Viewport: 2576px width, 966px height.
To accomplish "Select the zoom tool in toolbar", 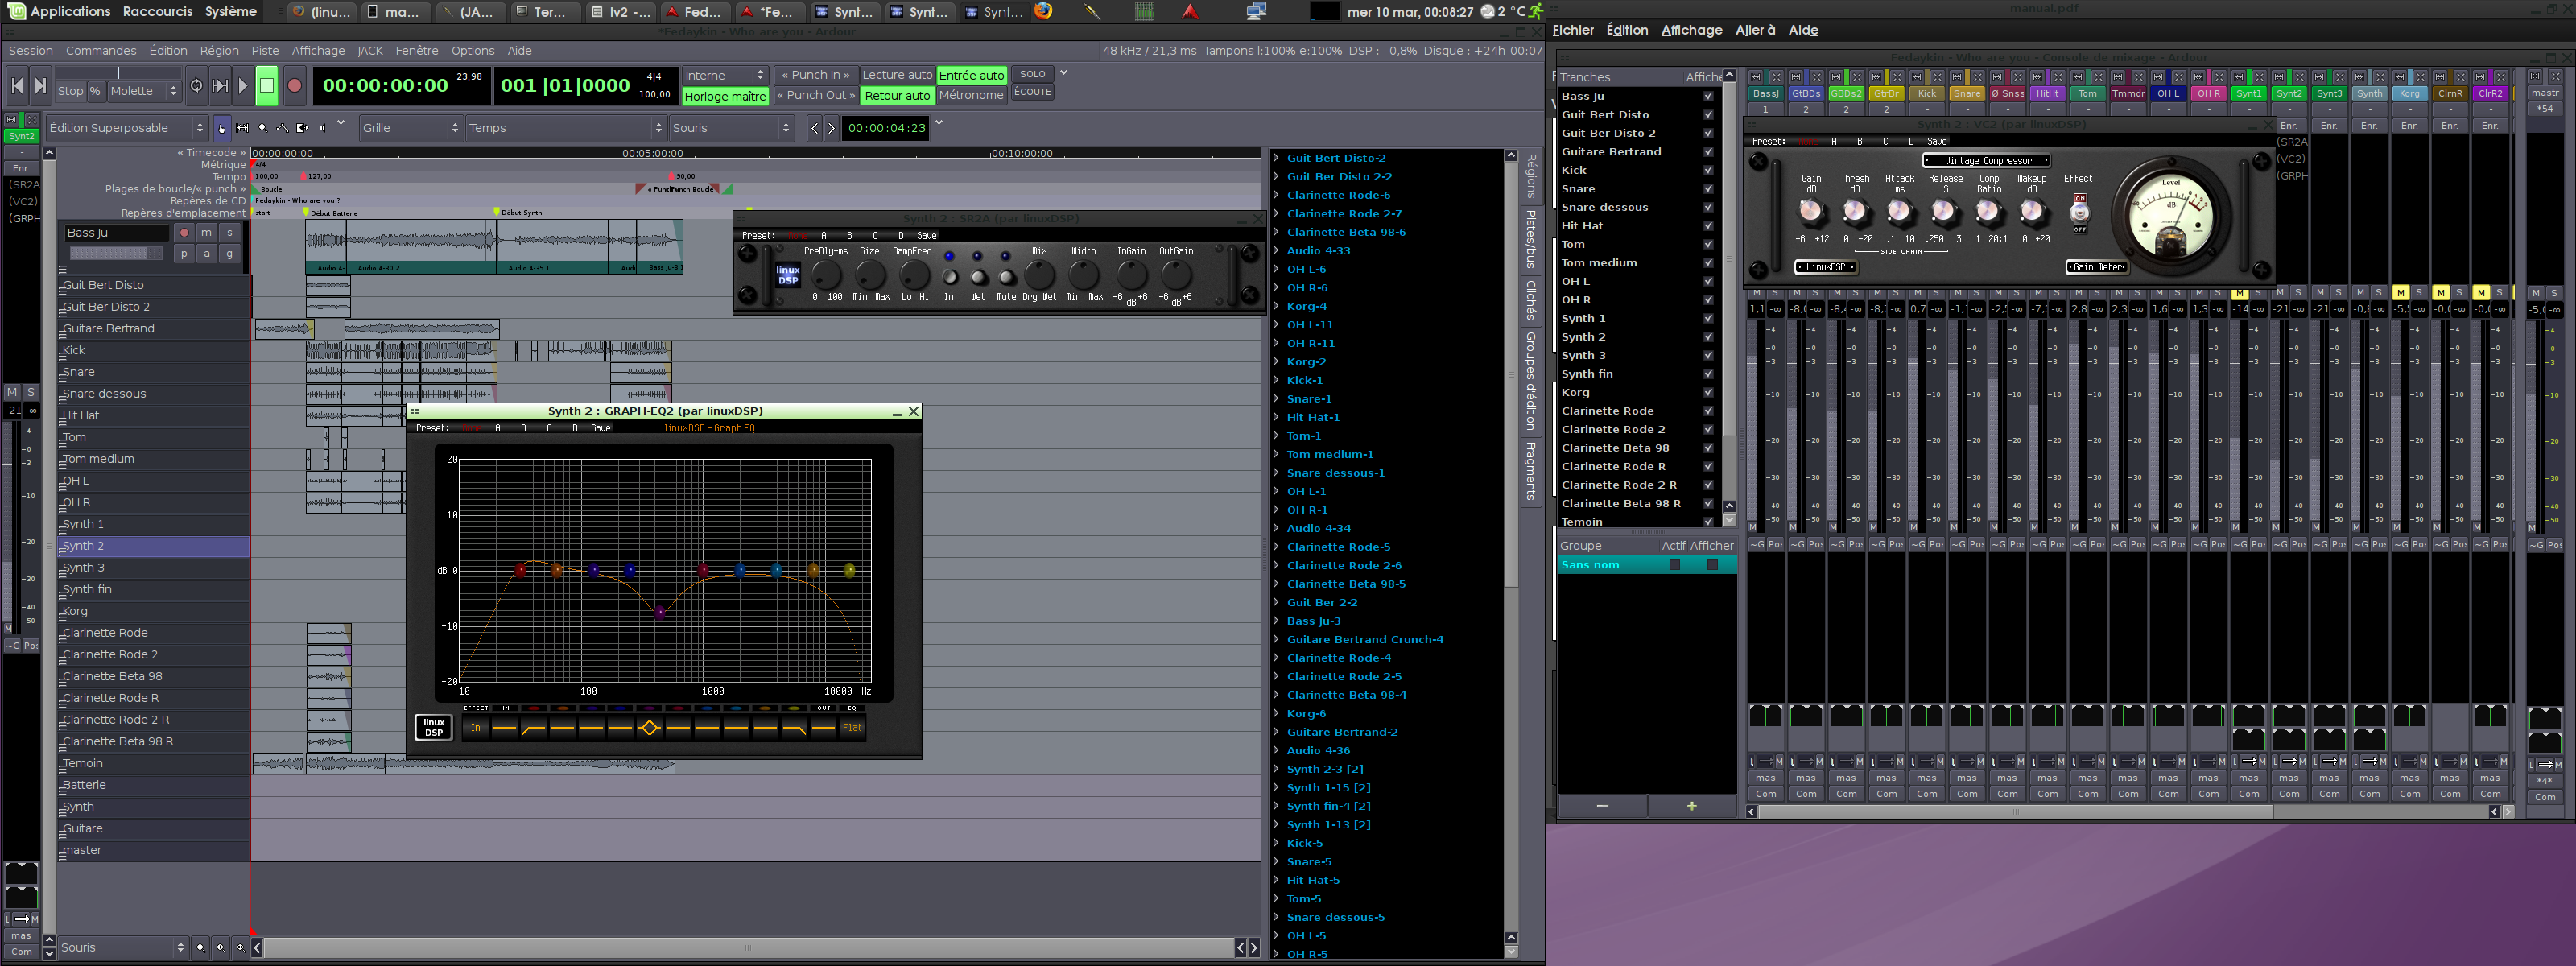I will pos(263,128).
